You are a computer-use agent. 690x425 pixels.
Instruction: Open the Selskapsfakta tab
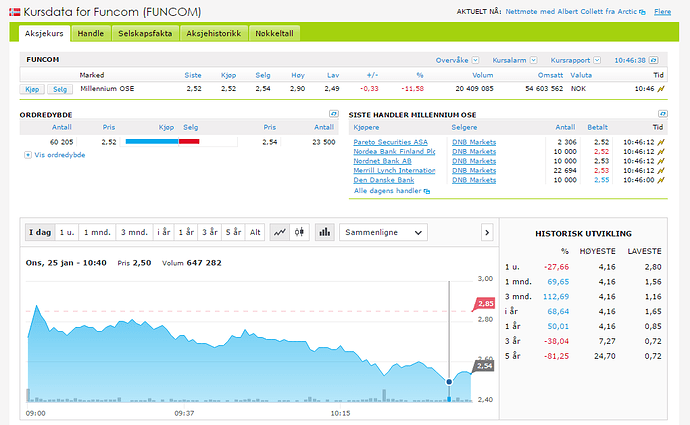tap(145, 33)
